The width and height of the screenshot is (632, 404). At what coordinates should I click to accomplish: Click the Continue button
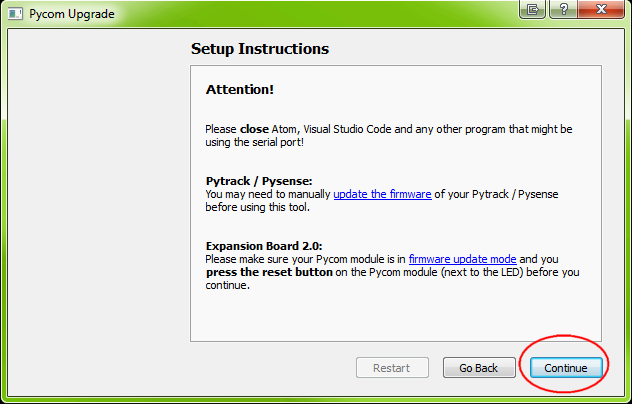point(566,368)
